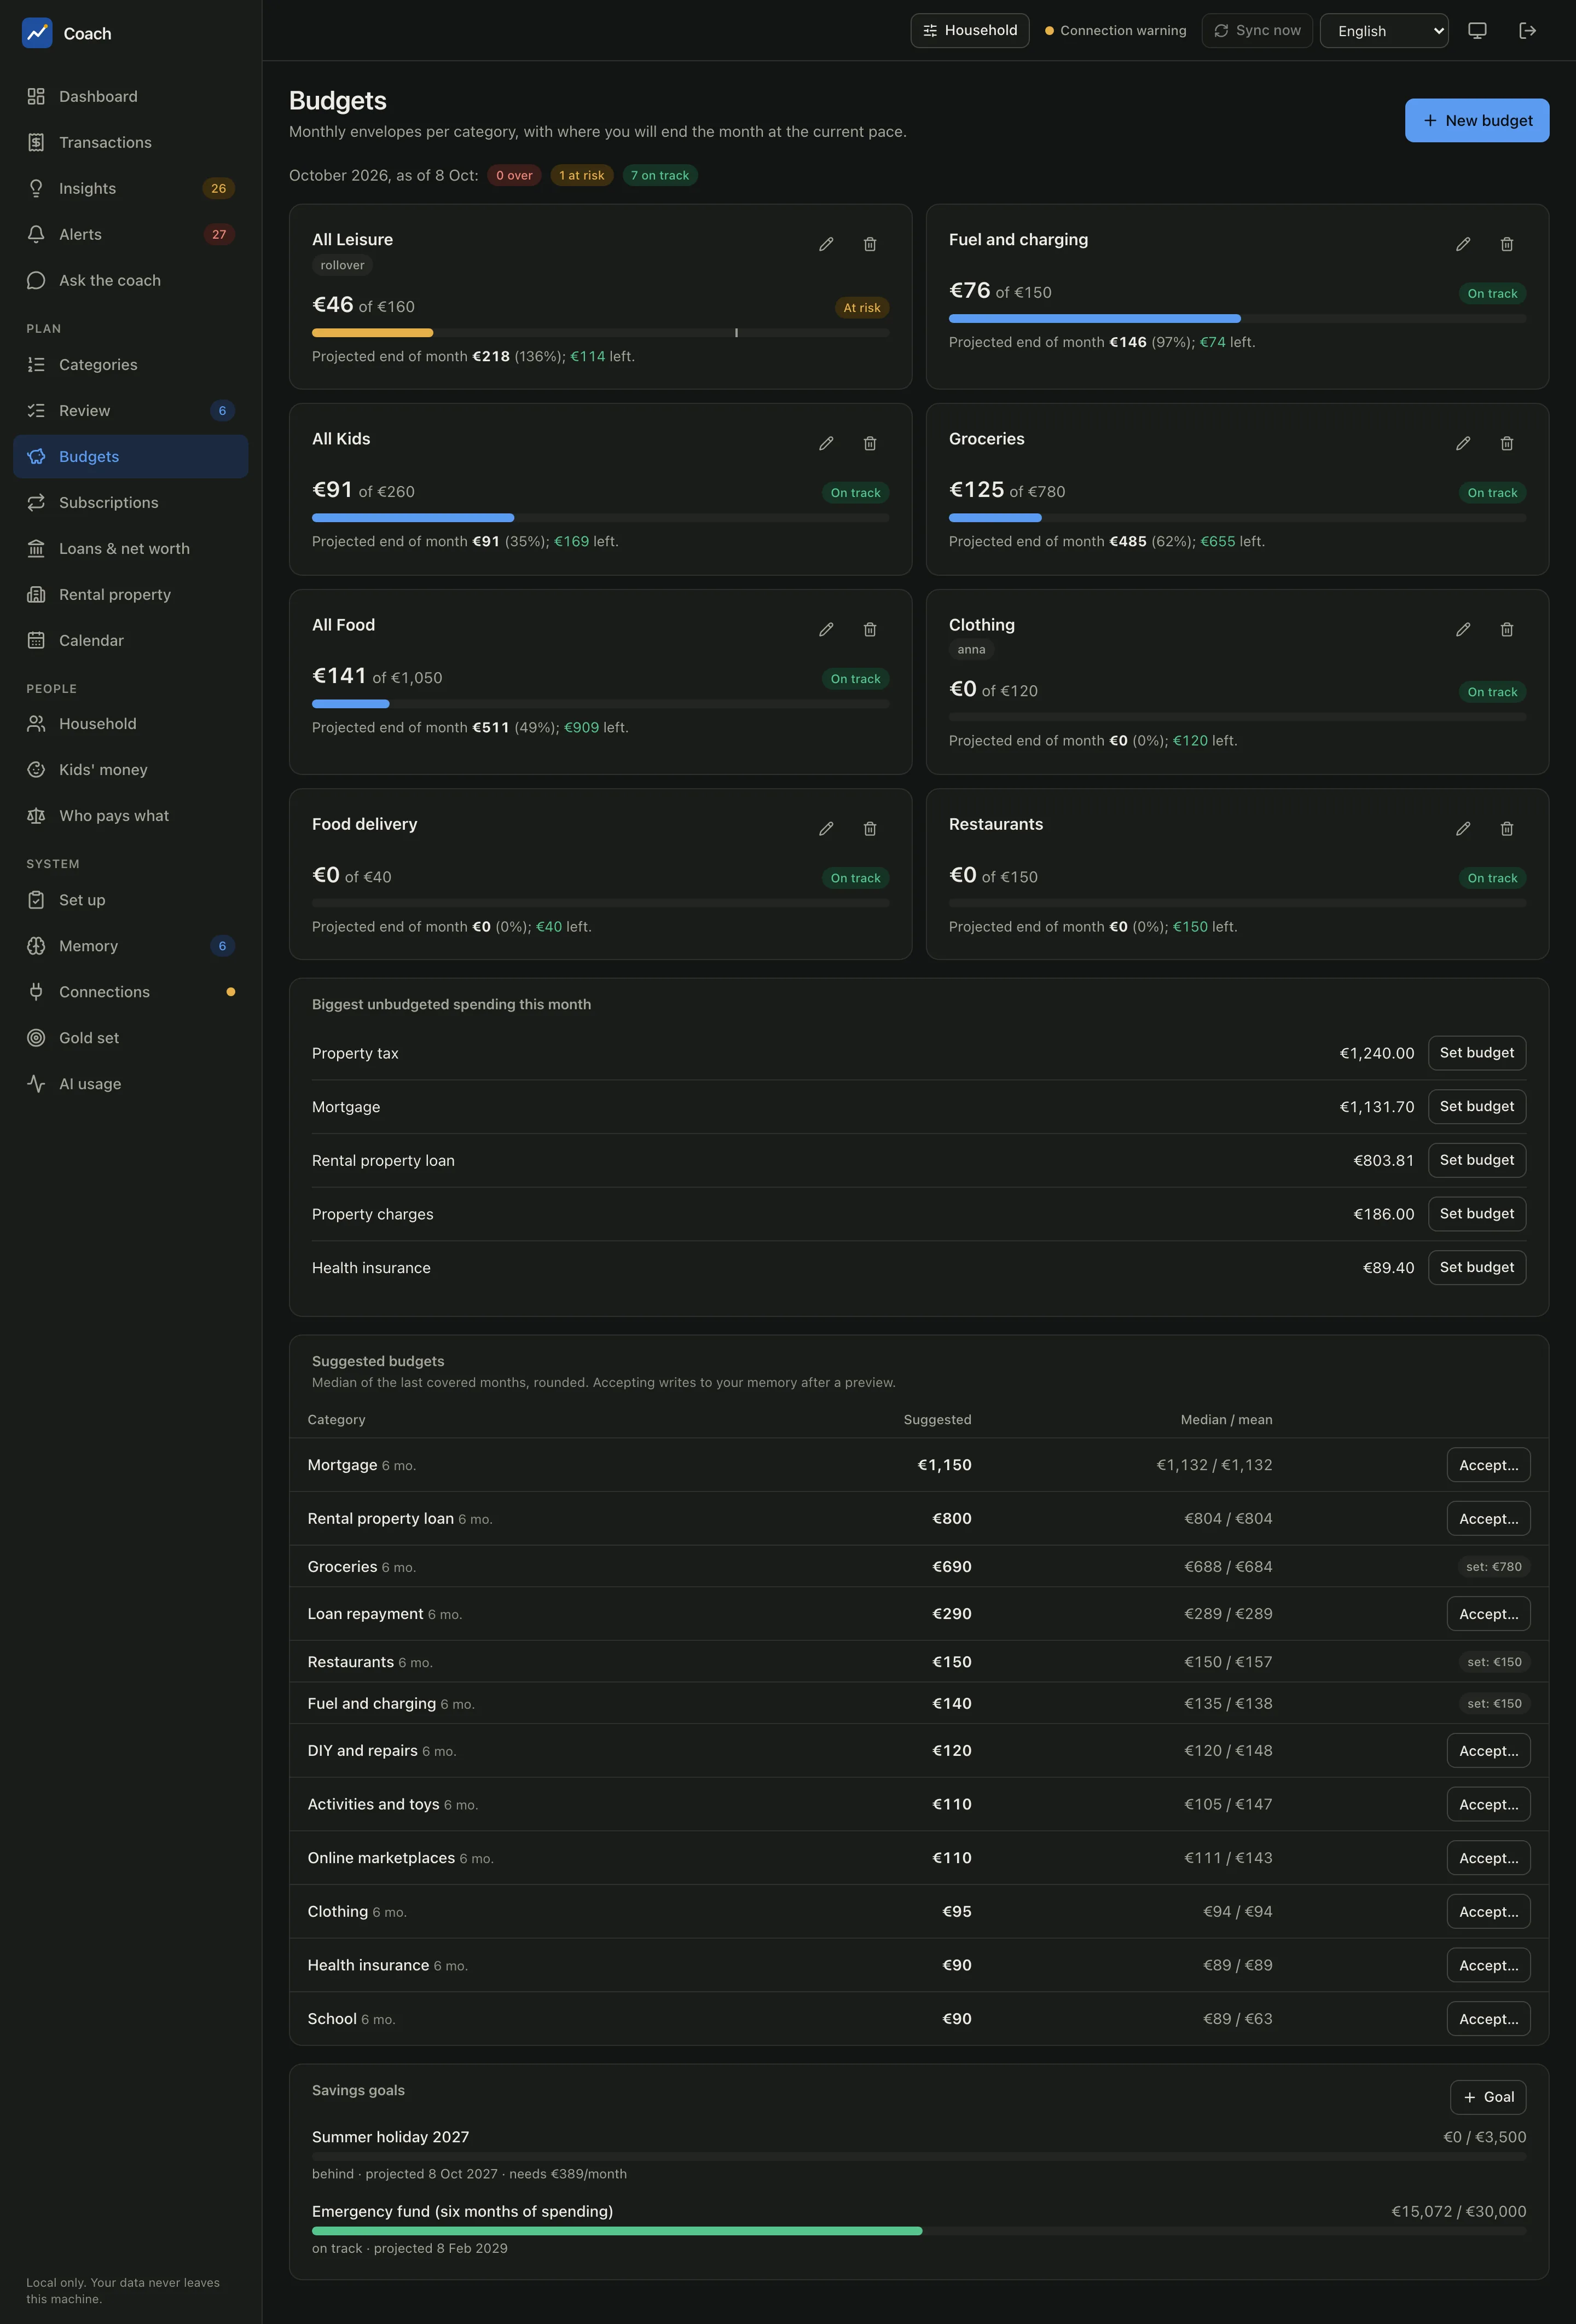Set budget for Property tax

[x=1476, y=1052]
